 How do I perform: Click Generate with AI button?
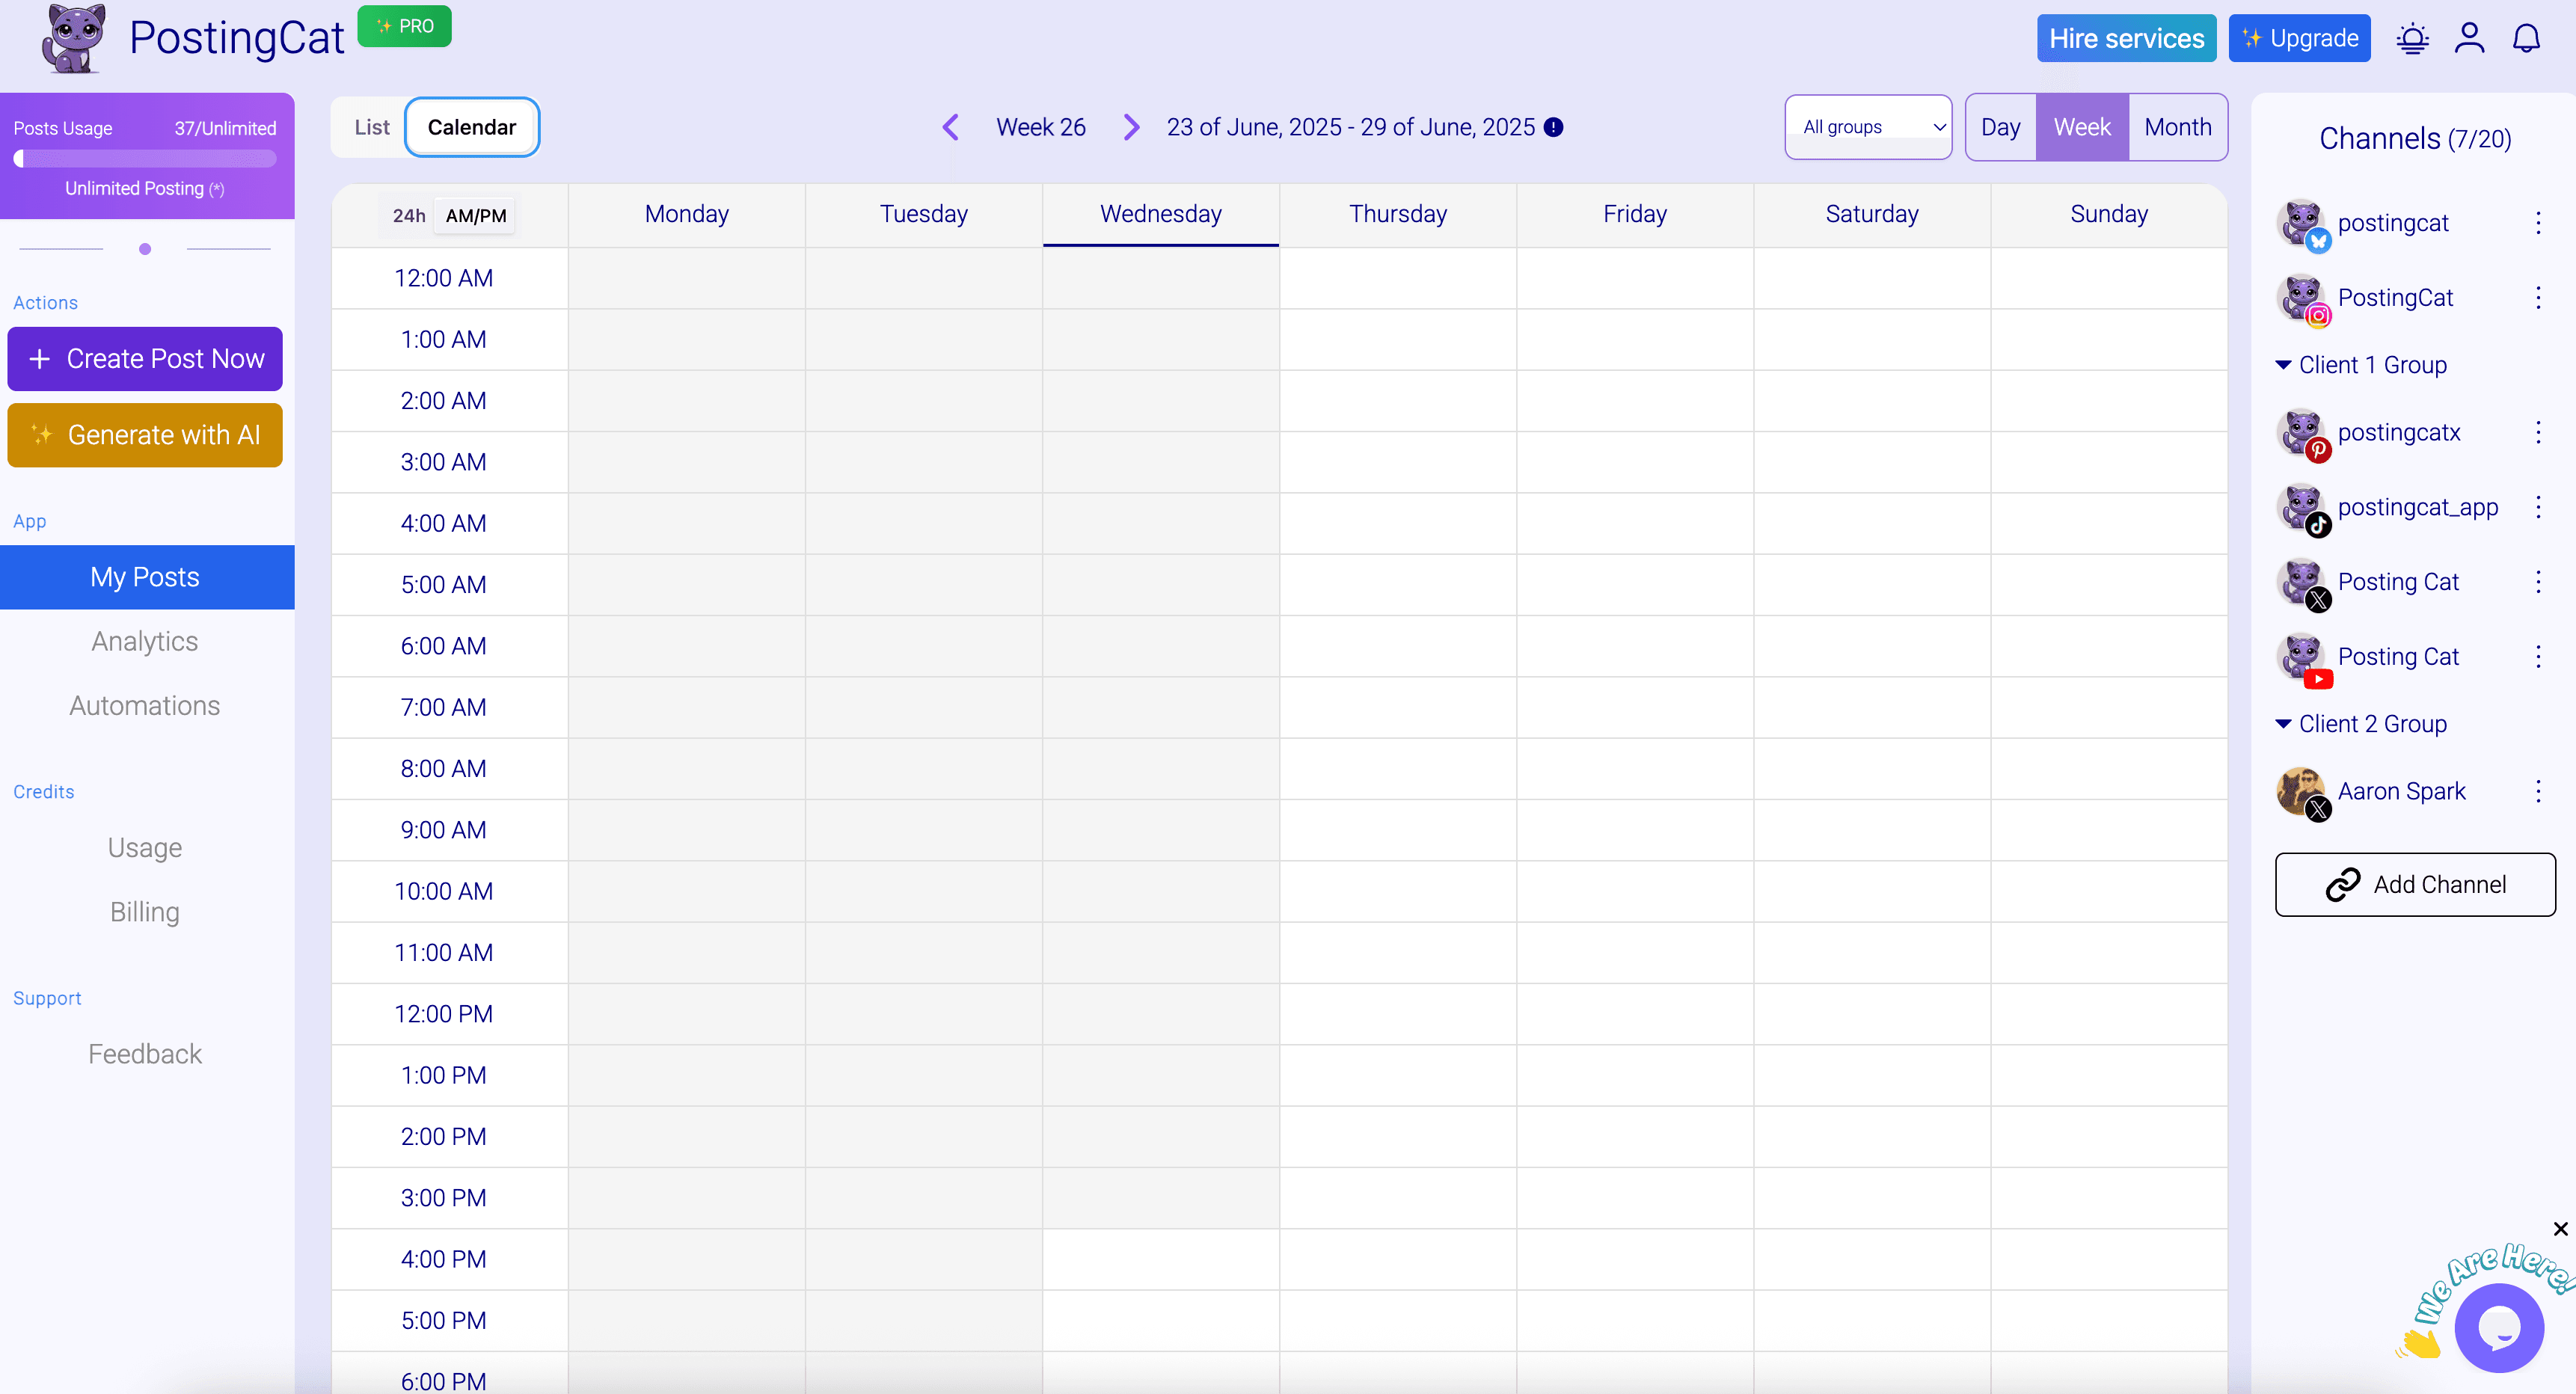tap(145, 435)
